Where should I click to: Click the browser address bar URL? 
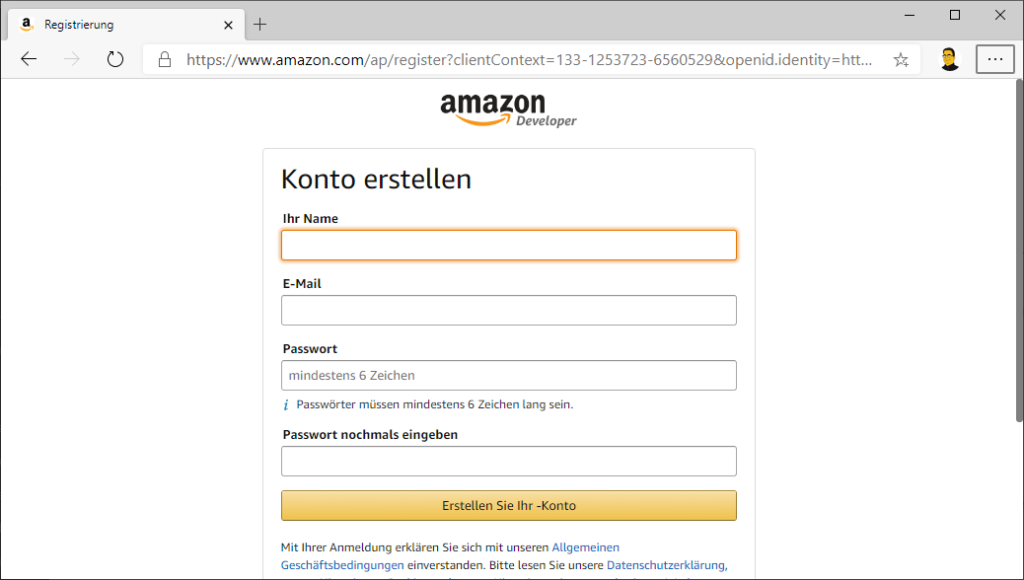click(x=520, y=59)
